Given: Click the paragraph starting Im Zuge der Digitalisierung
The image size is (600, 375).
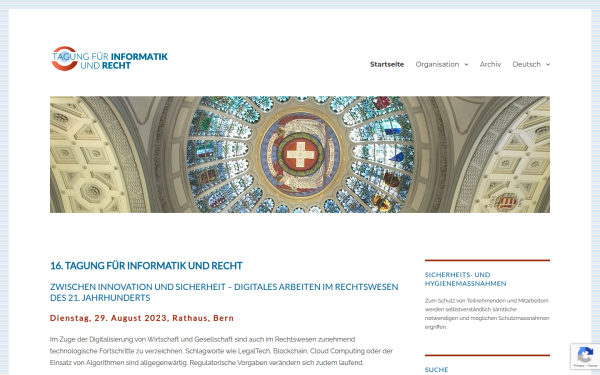Looking at the screenshot, I should [x=222, y=351].
